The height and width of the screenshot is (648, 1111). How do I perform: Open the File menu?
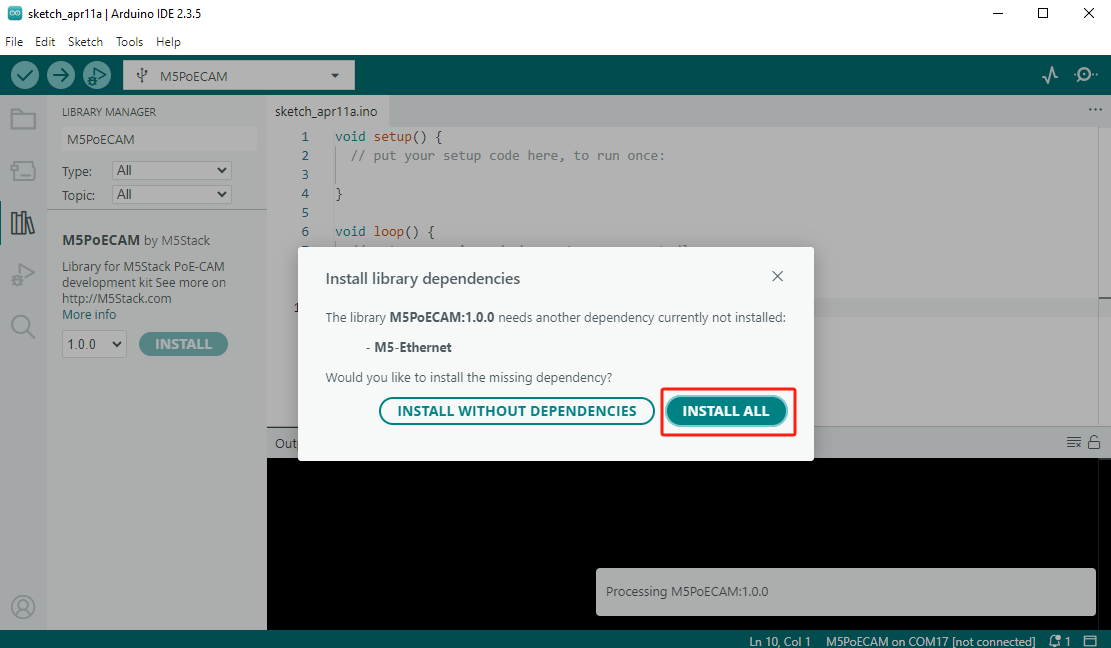coord(14,42)
